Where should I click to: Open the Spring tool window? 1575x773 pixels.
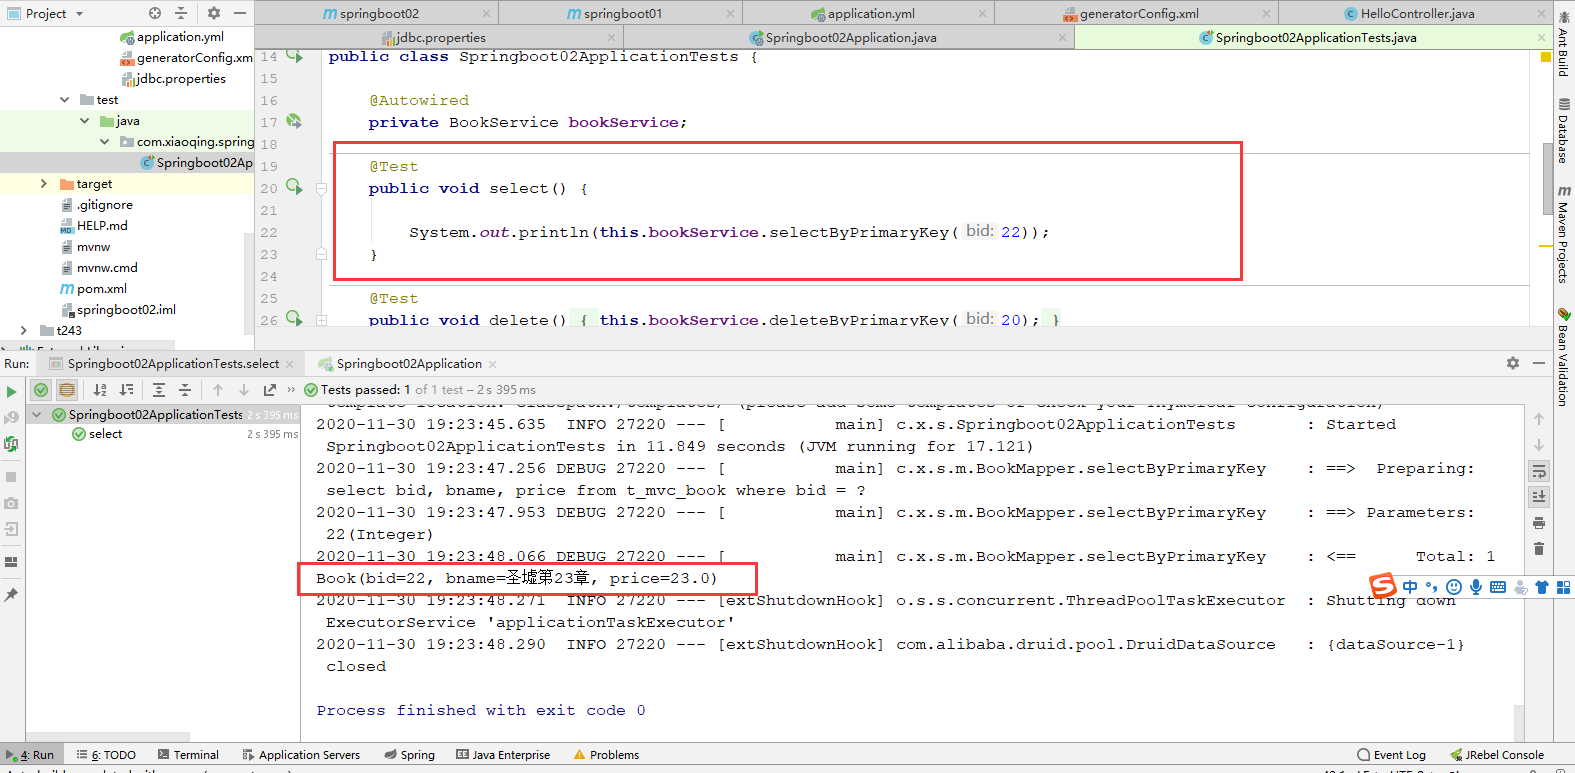409,755
